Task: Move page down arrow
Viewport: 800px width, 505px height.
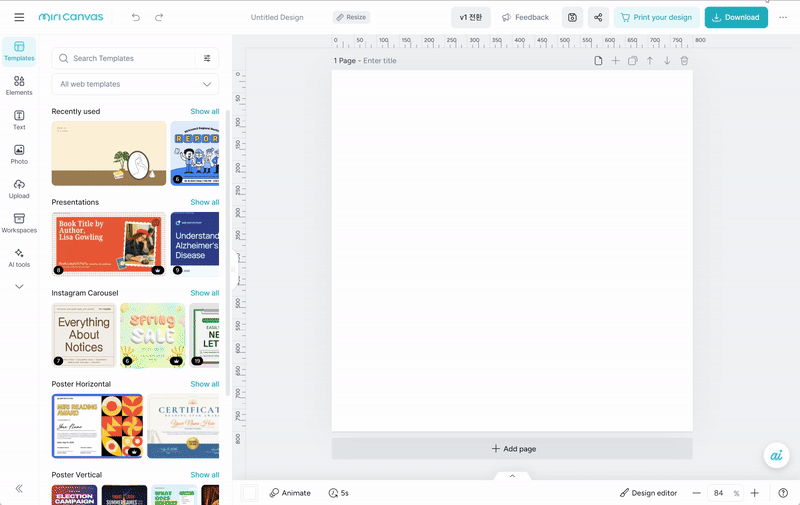Action: click(667, 61)
